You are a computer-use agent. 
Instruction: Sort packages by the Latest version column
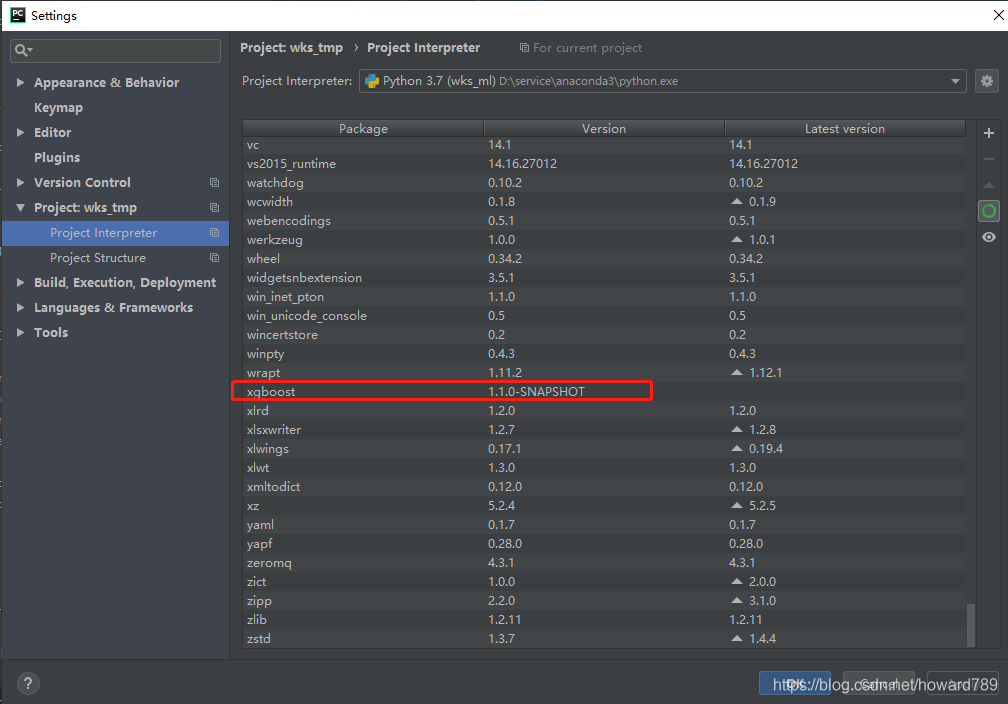click(844, 128)
